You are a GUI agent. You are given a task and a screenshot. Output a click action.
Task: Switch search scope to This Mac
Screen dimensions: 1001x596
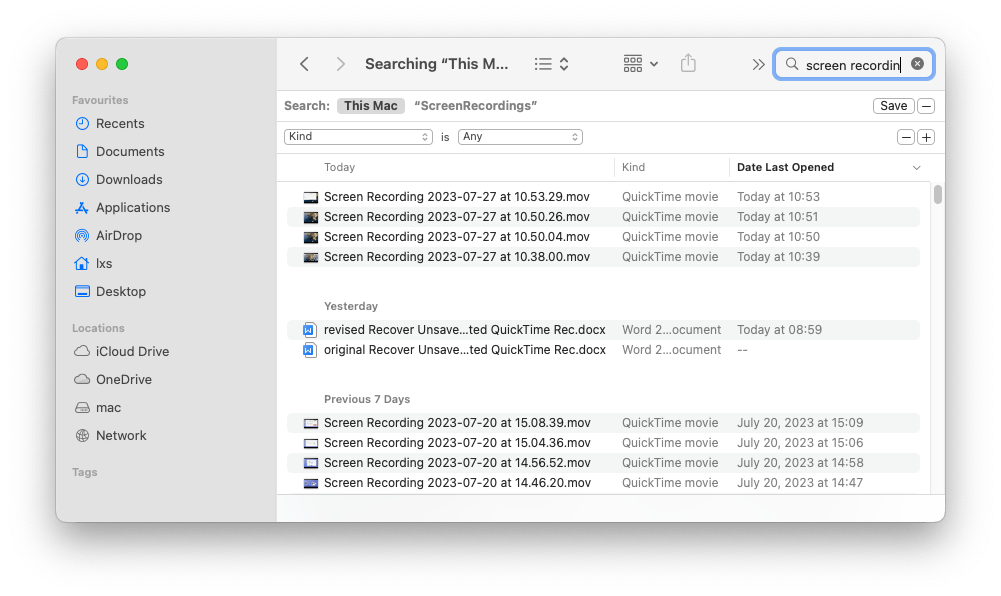click(x=371, y=105)
